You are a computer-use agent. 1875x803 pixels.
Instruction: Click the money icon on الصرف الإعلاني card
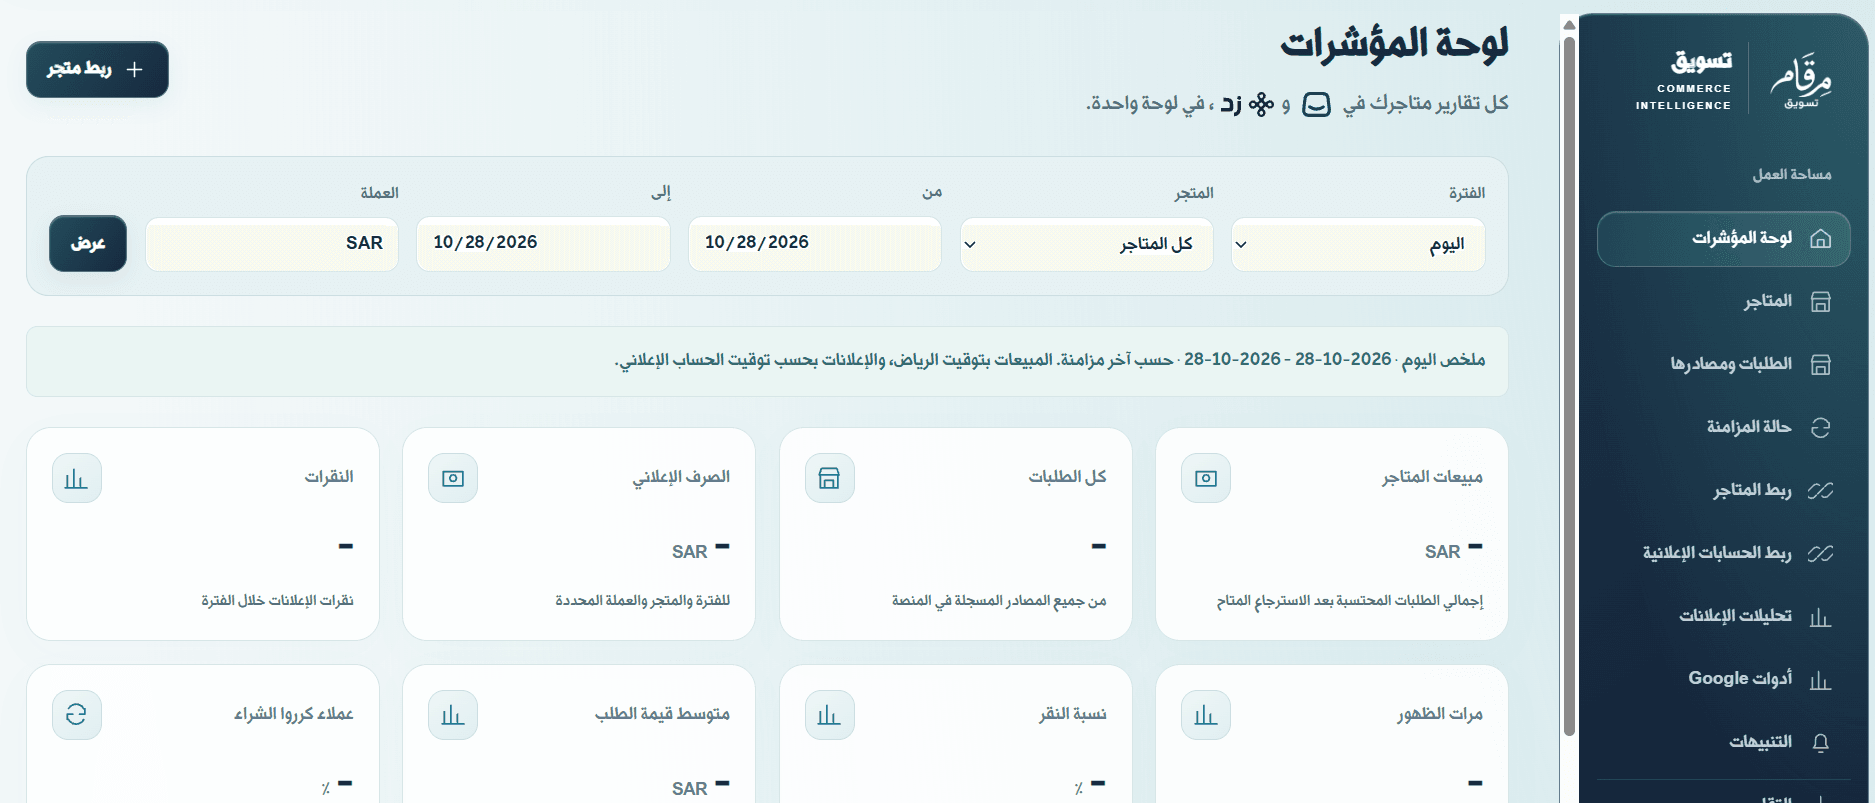pos(453,478)
